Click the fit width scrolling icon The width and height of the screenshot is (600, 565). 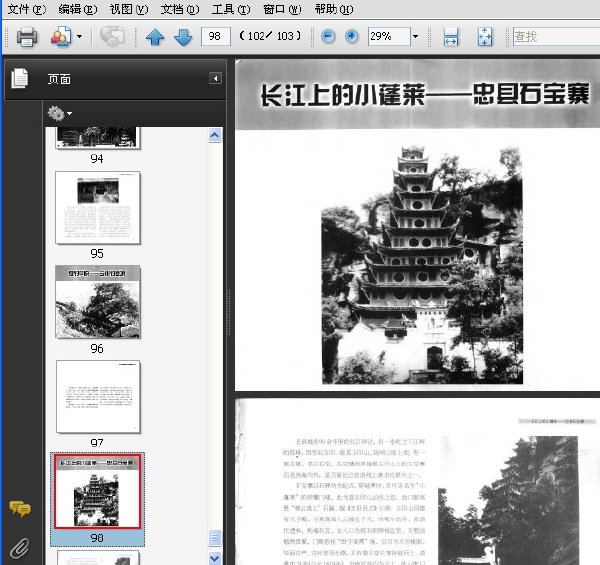(x=451, y=37)
